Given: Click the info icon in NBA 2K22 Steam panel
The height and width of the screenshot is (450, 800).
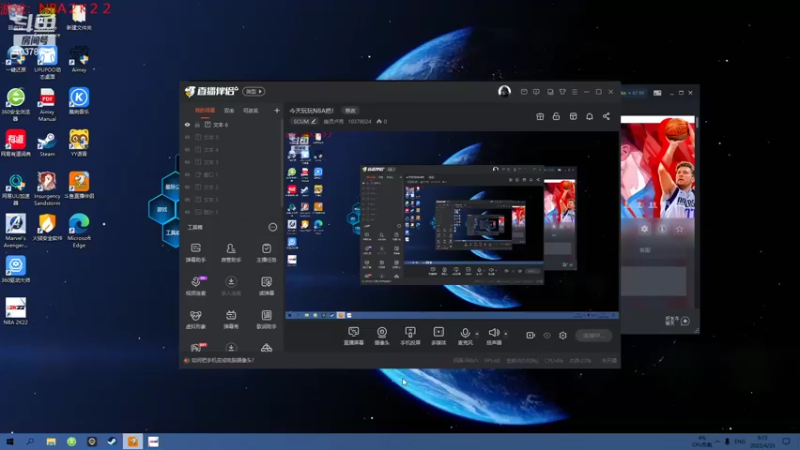Looking at the screenshot, I should coord(662,229).
